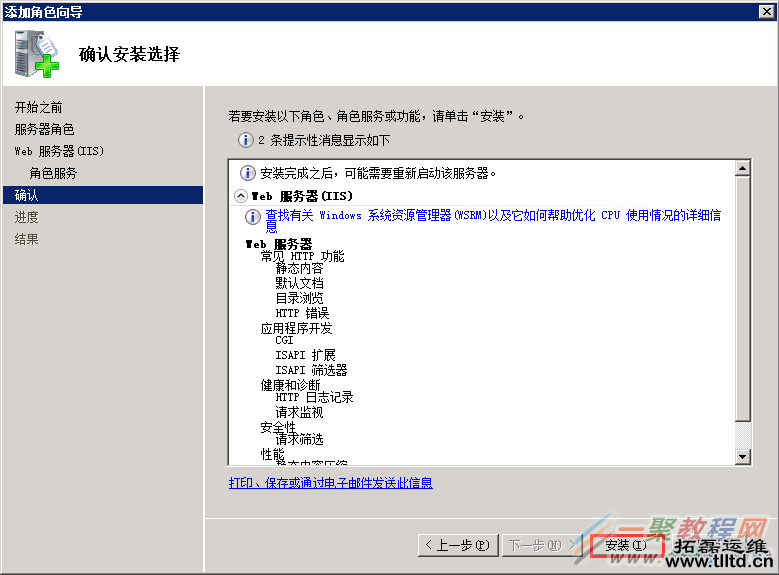Viewport: 779px width, 575px height.
Task: Click the scrollbar up arrow in details list
Action: pyautogui.click(x=742, y=168)
